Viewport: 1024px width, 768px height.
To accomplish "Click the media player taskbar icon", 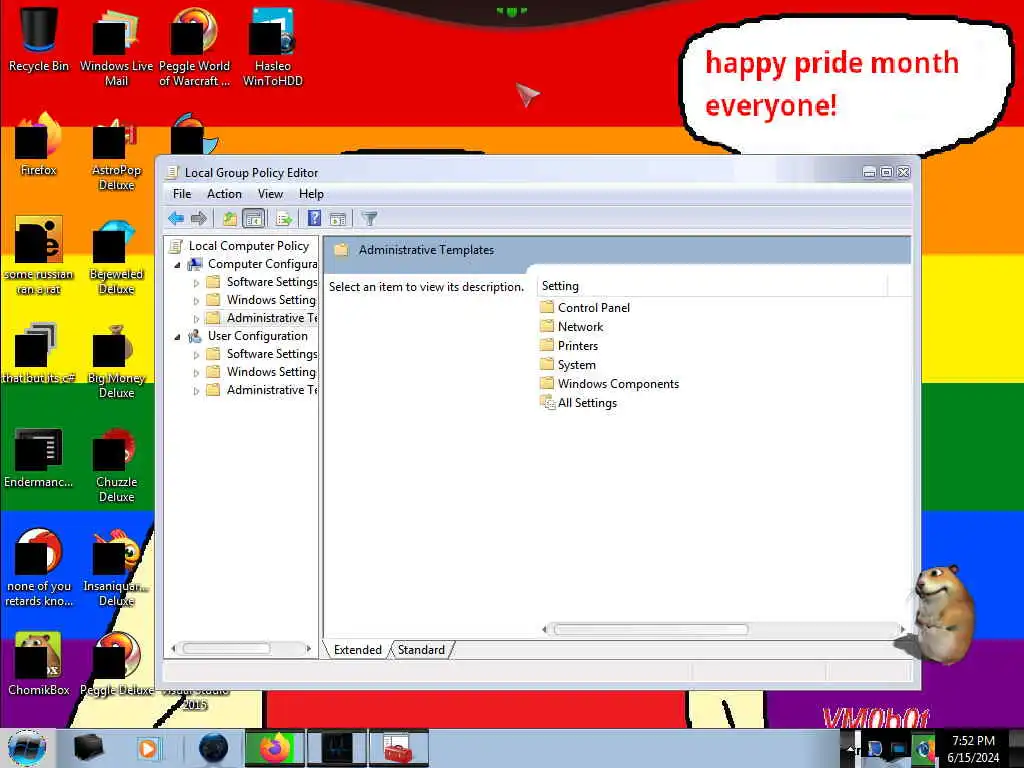I will tap(148, 748).
